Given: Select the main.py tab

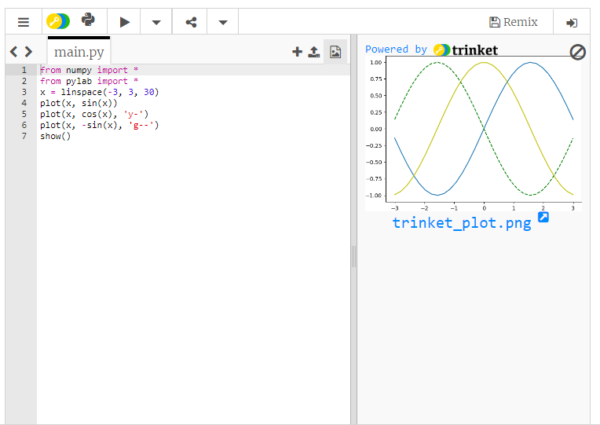Looking at the screenshot, I should click(79, 52).
